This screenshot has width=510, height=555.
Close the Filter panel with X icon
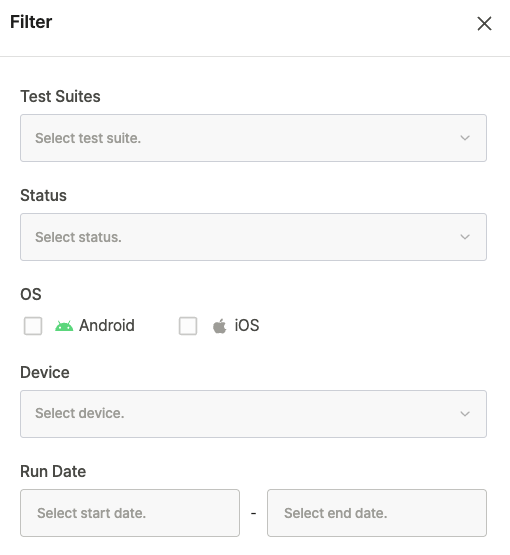pos(484,24)
